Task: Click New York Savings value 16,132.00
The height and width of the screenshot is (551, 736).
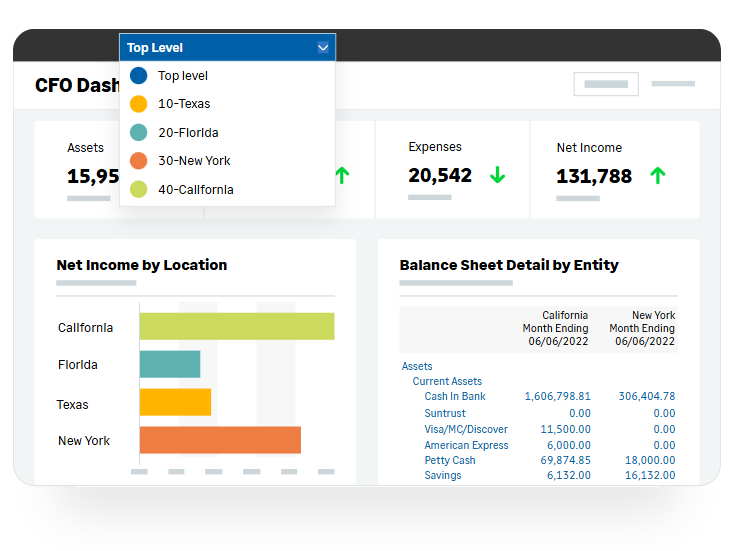Action: (x=650, y=475)
